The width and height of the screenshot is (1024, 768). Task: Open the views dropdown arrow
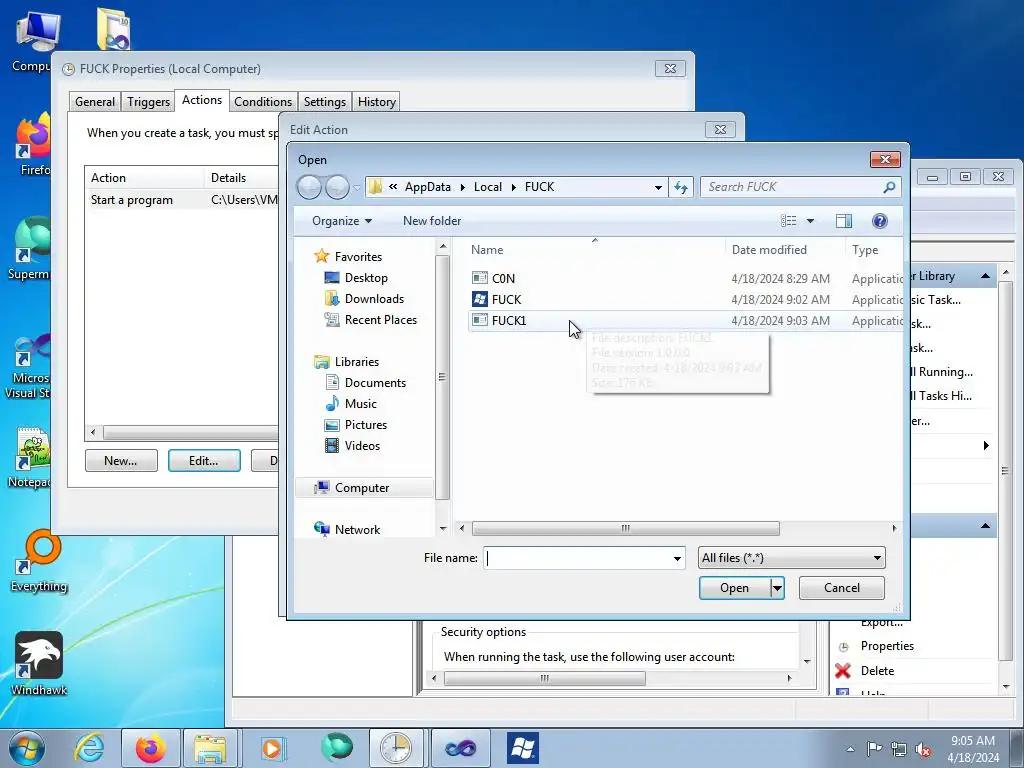(810, 221)
